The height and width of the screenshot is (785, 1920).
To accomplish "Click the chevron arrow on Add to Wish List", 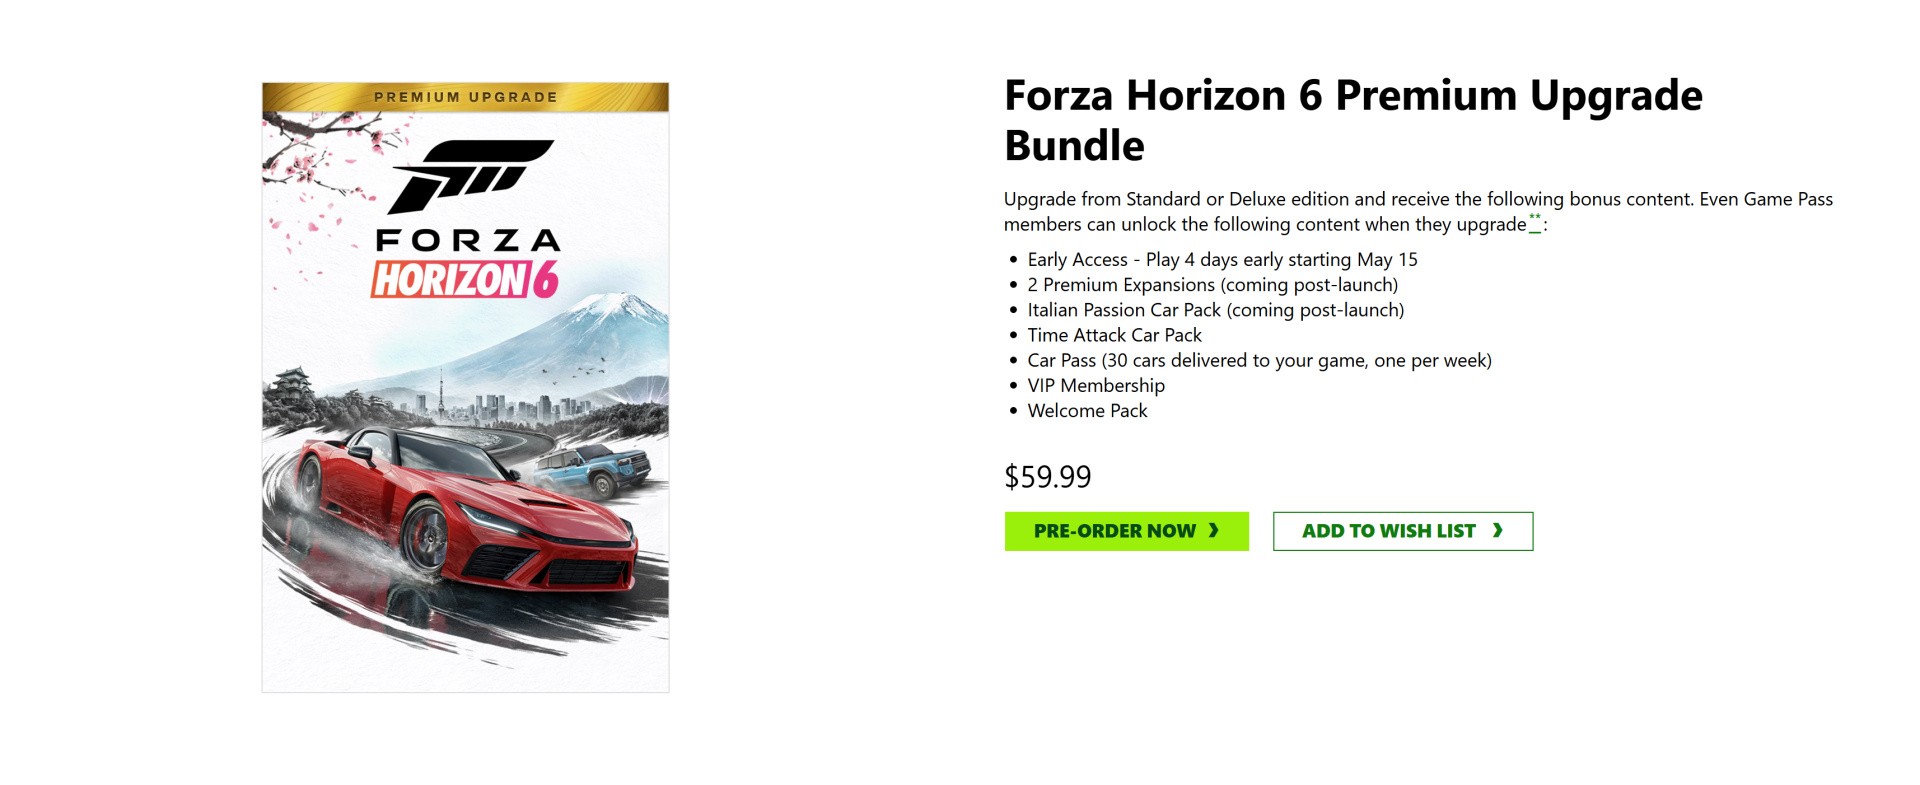I will 1497,531.
